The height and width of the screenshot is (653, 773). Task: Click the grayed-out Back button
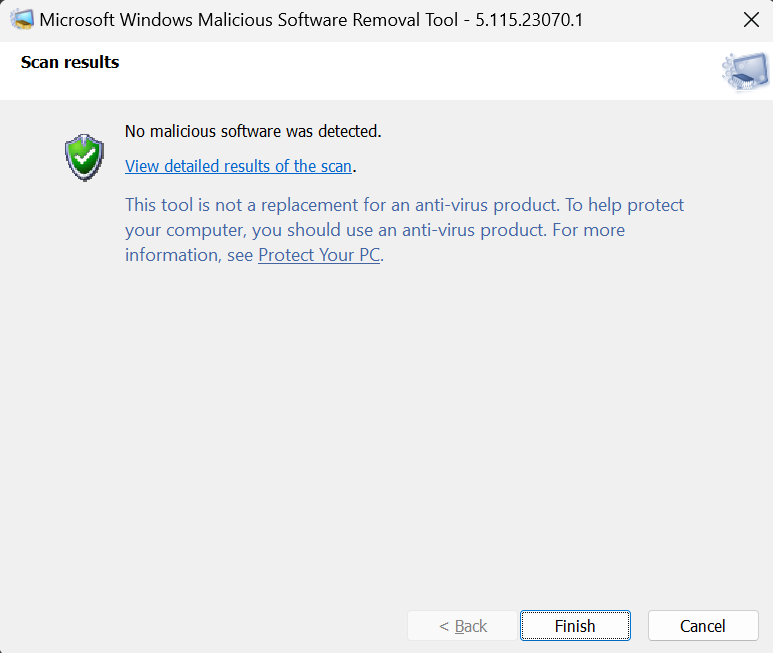[x=462, y=626]
